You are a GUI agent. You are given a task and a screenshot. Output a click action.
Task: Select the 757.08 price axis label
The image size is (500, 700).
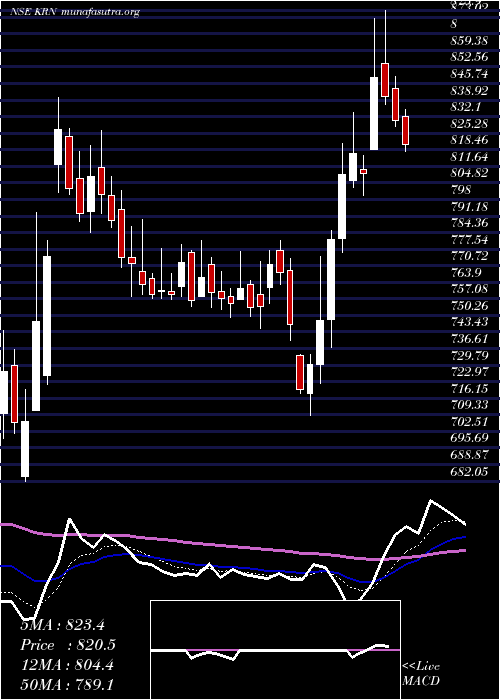pyautogui.click(x=468, y=289)
